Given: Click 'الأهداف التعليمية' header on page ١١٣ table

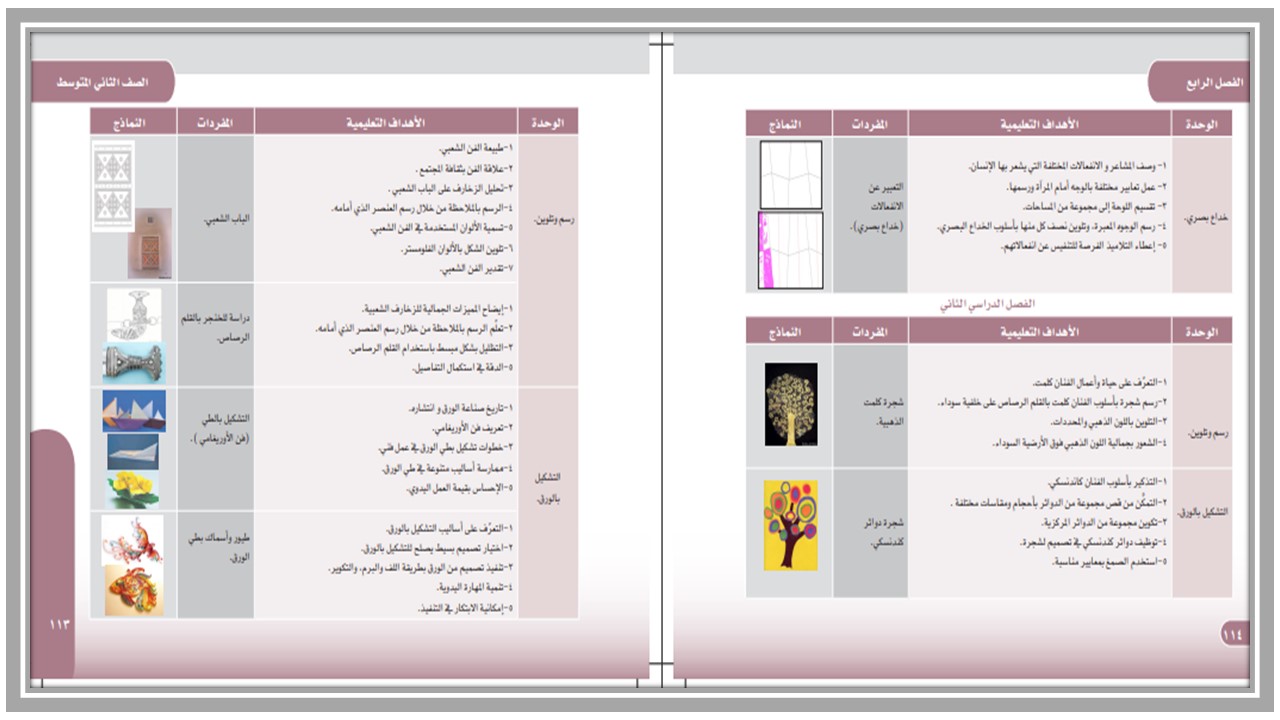Looking at the screenshot, I should (386, 122).
